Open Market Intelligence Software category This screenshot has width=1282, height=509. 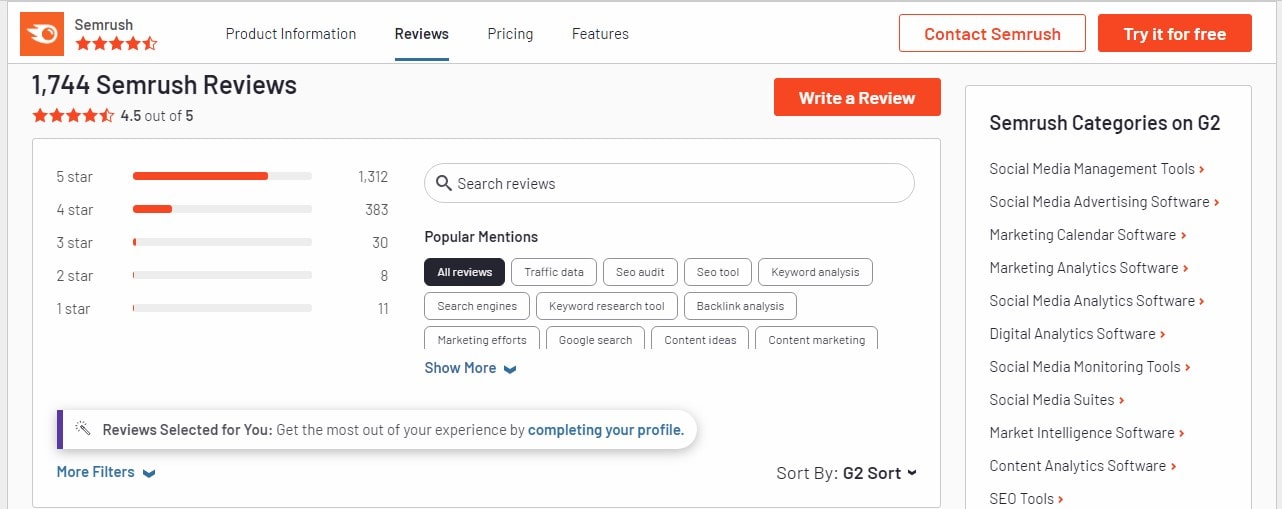pyautogui.click(x=1086, y=433)
